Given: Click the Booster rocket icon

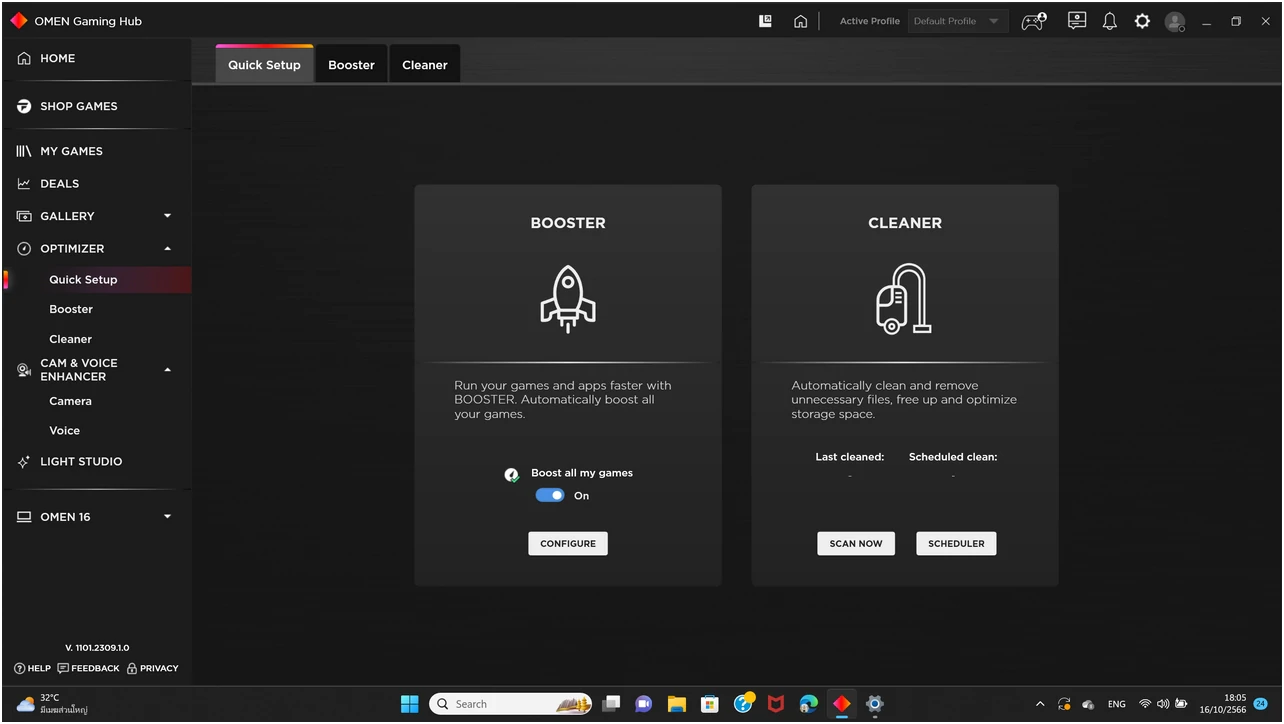Looking at the screenshot, I should tap(568, 299).
